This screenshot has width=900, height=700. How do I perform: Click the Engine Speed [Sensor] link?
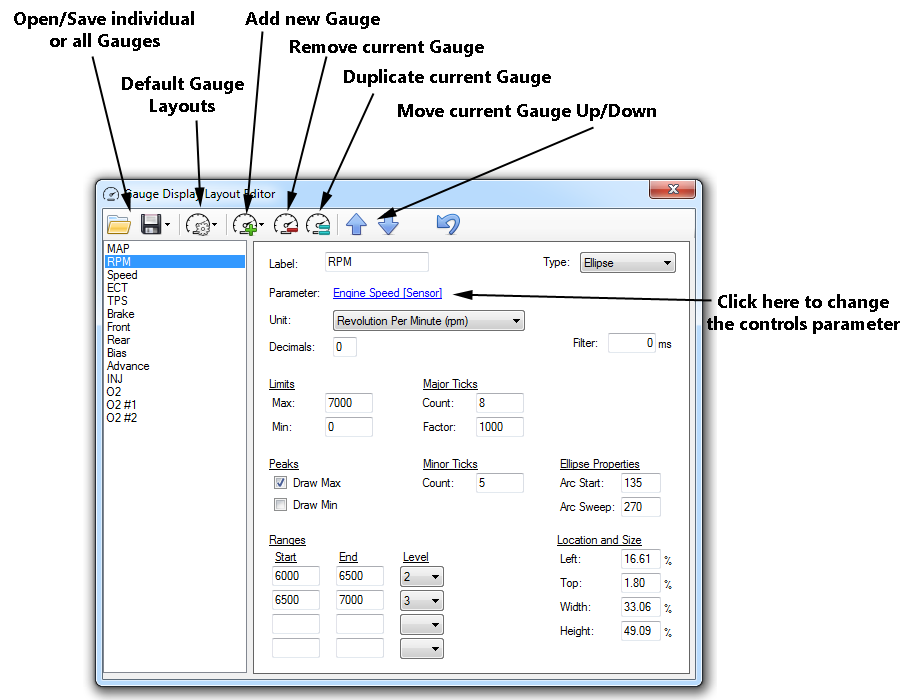pos(387,293)
